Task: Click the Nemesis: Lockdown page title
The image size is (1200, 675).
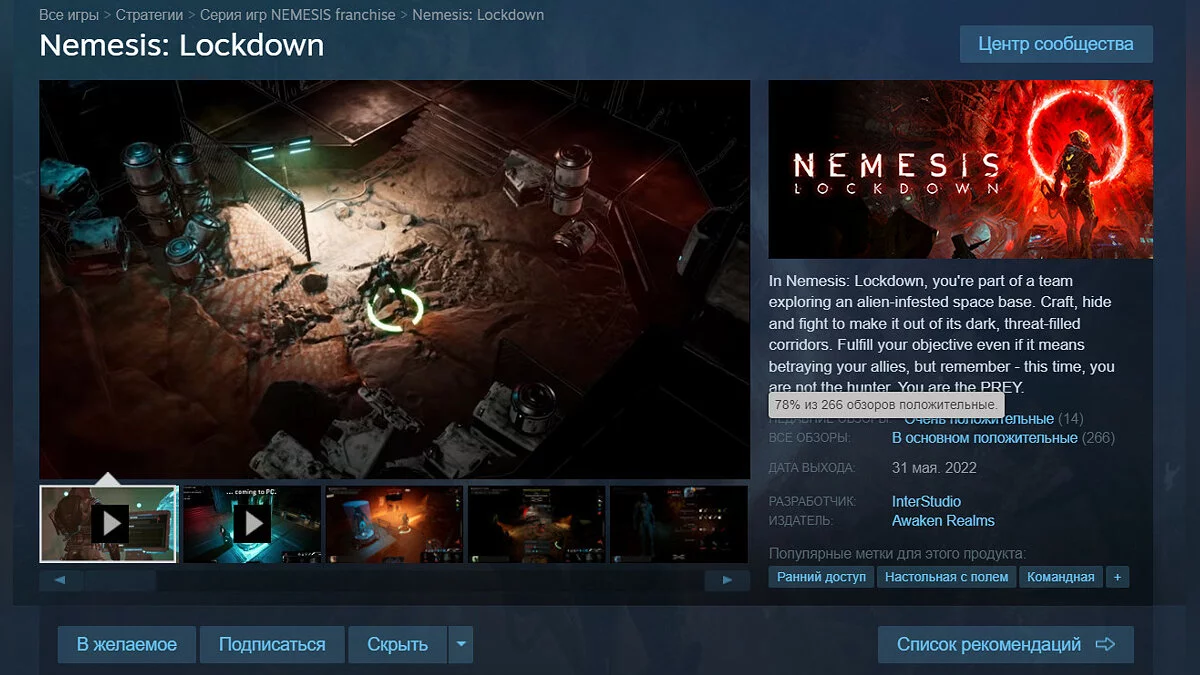Action: pyautogui.click(x=181, y=45)
